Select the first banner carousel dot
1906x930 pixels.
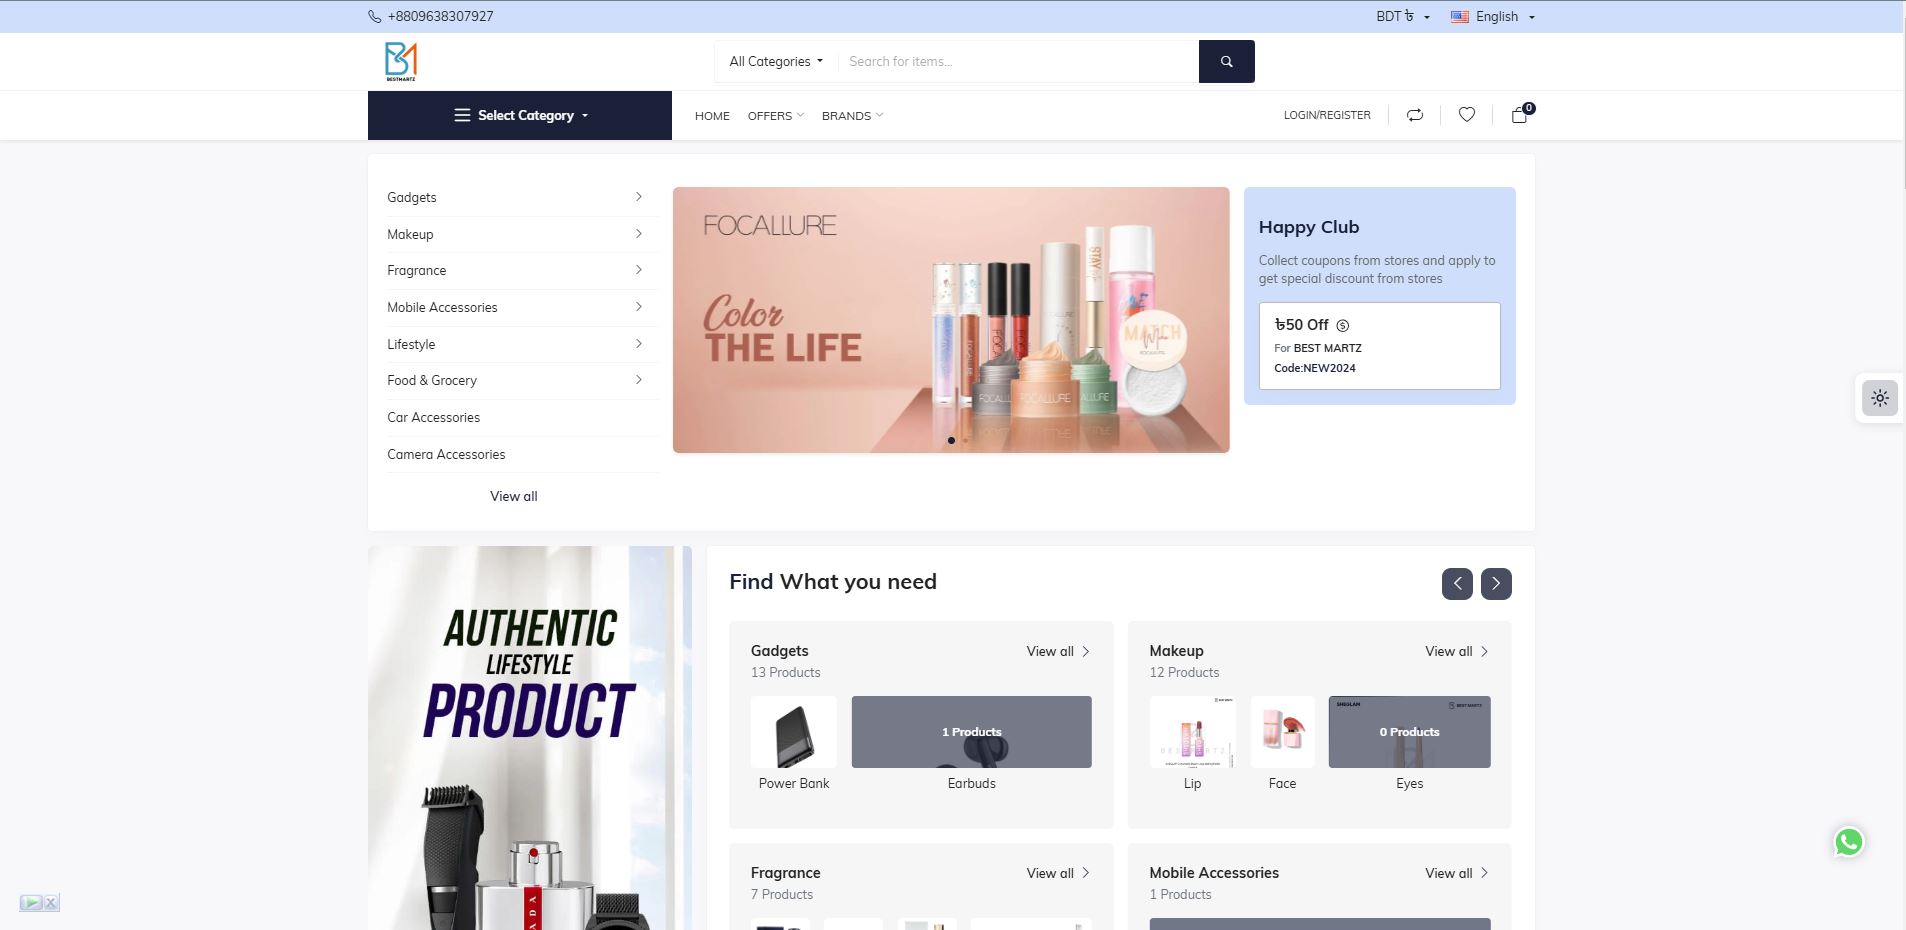tap(951, 440)
